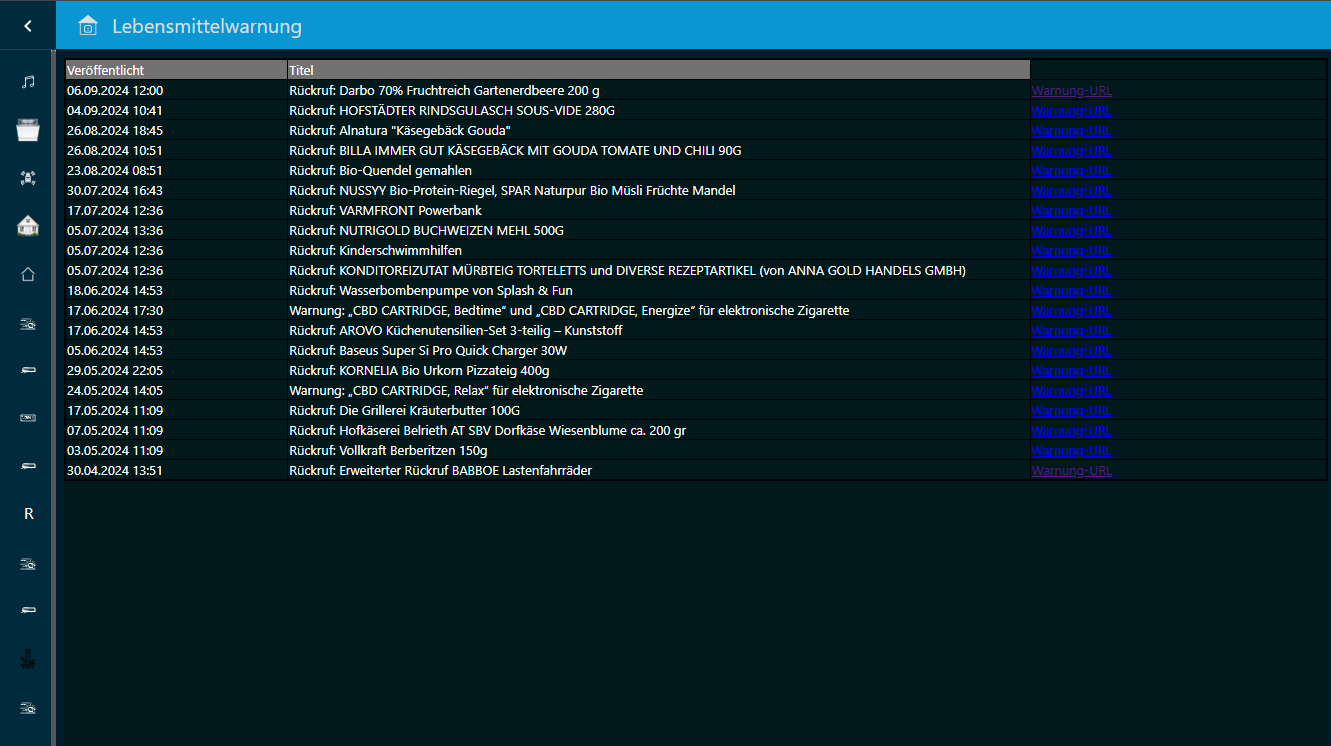Follow Warnung-URL for CBD CARTRIDGE Relax warning
This screenshot has width=1331, height=746.
[x=1071, y=390]
